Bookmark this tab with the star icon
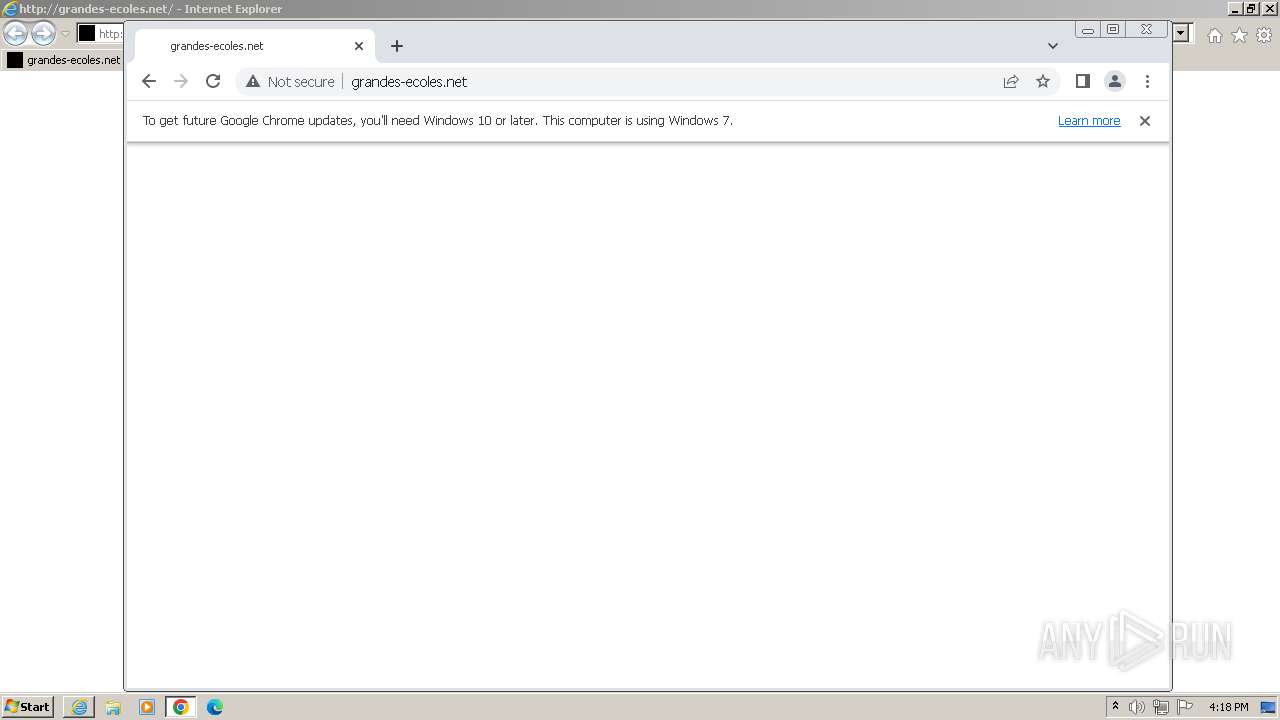The image size is (1280, 720). (x=1043, y=82)
